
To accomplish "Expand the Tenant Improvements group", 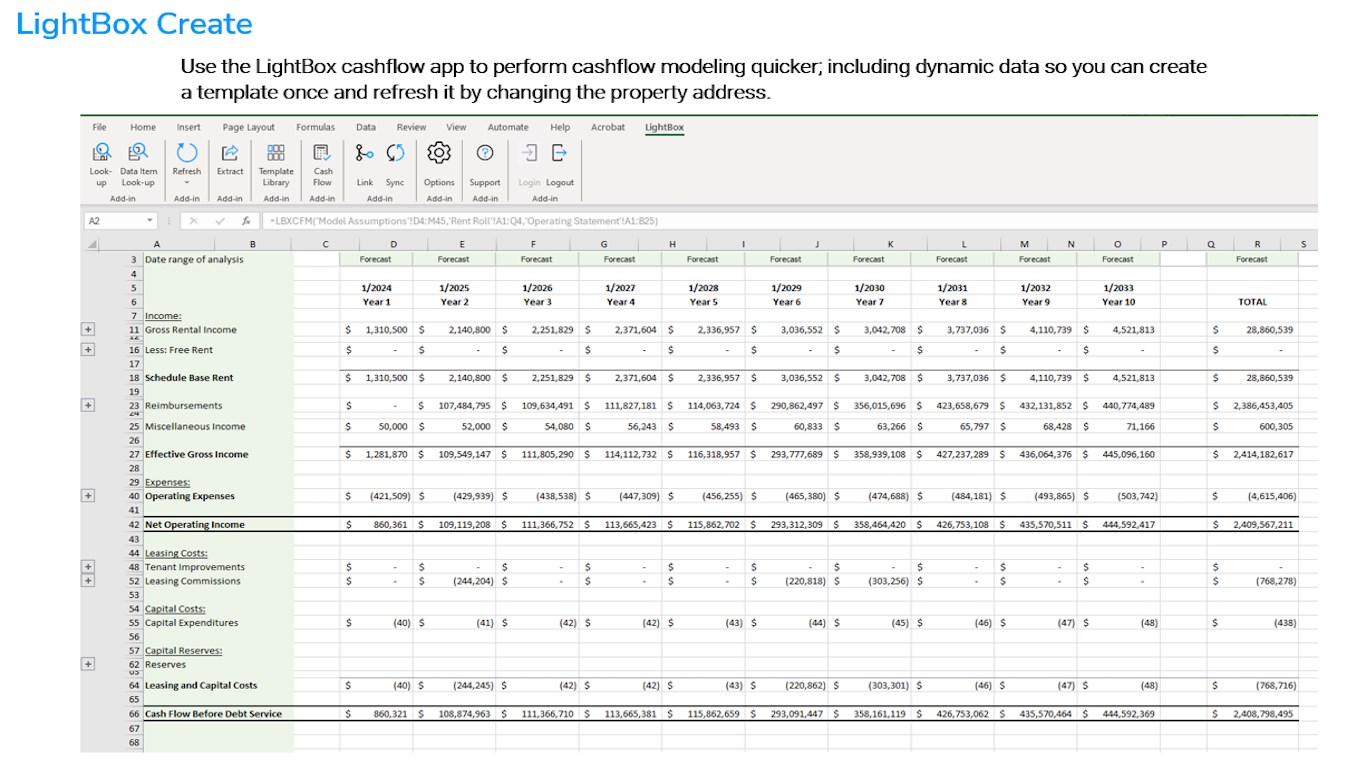I will [x=88, y=567].
